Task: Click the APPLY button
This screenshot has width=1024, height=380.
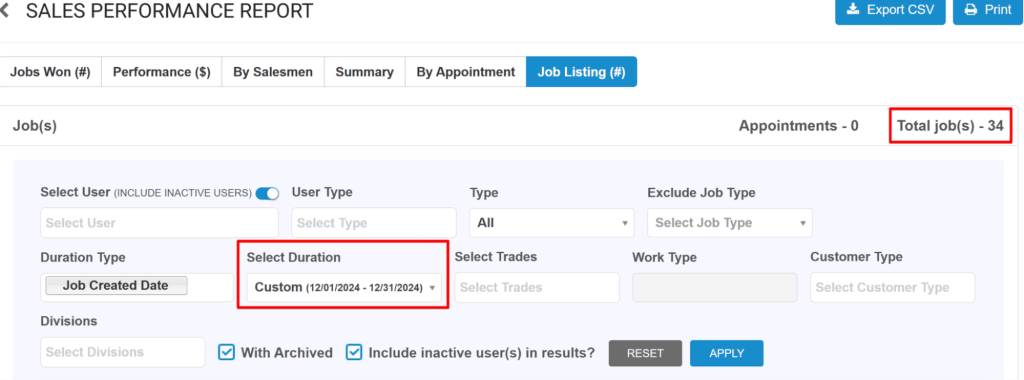Action: [x=727, y=353]
